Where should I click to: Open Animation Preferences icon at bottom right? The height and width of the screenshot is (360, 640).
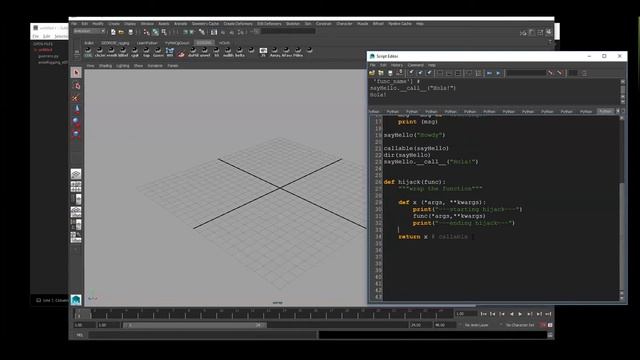click(550, 325)
